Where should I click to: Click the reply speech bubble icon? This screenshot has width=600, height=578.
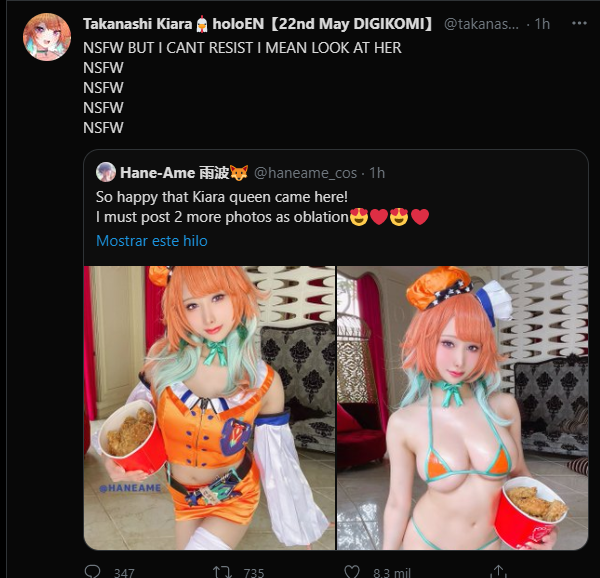point(92,572)
